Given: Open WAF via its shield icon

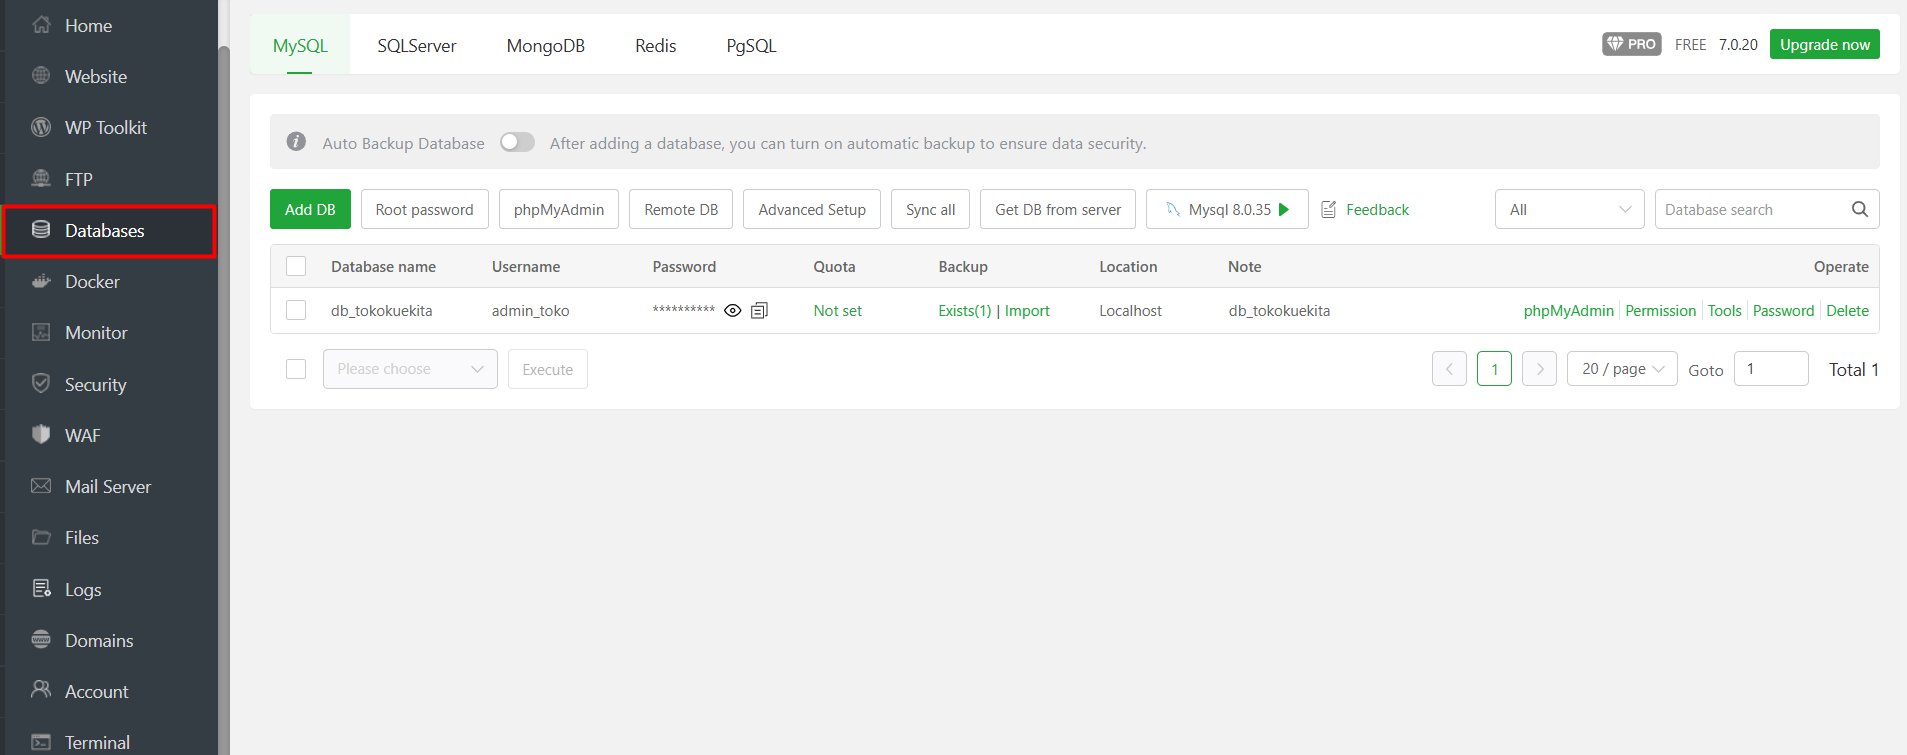Looking at the screenshot, I should click(x=41, y=435).
